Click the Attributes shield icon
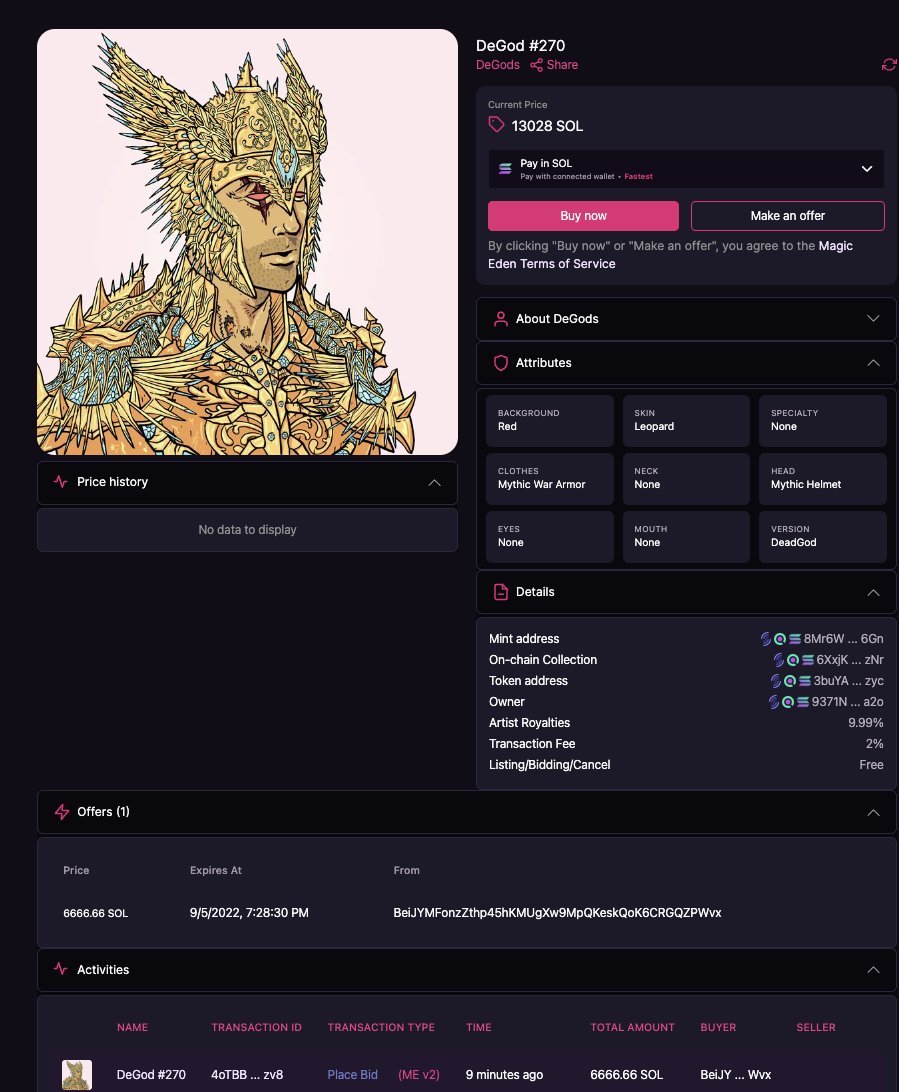This screenshot has width=899, height=1092. 500,363
